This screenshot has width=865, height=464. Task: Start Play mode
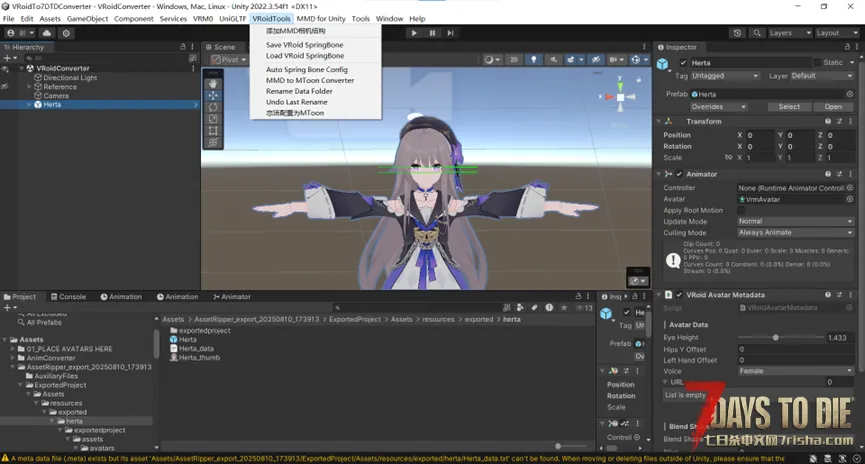(414, 33)
